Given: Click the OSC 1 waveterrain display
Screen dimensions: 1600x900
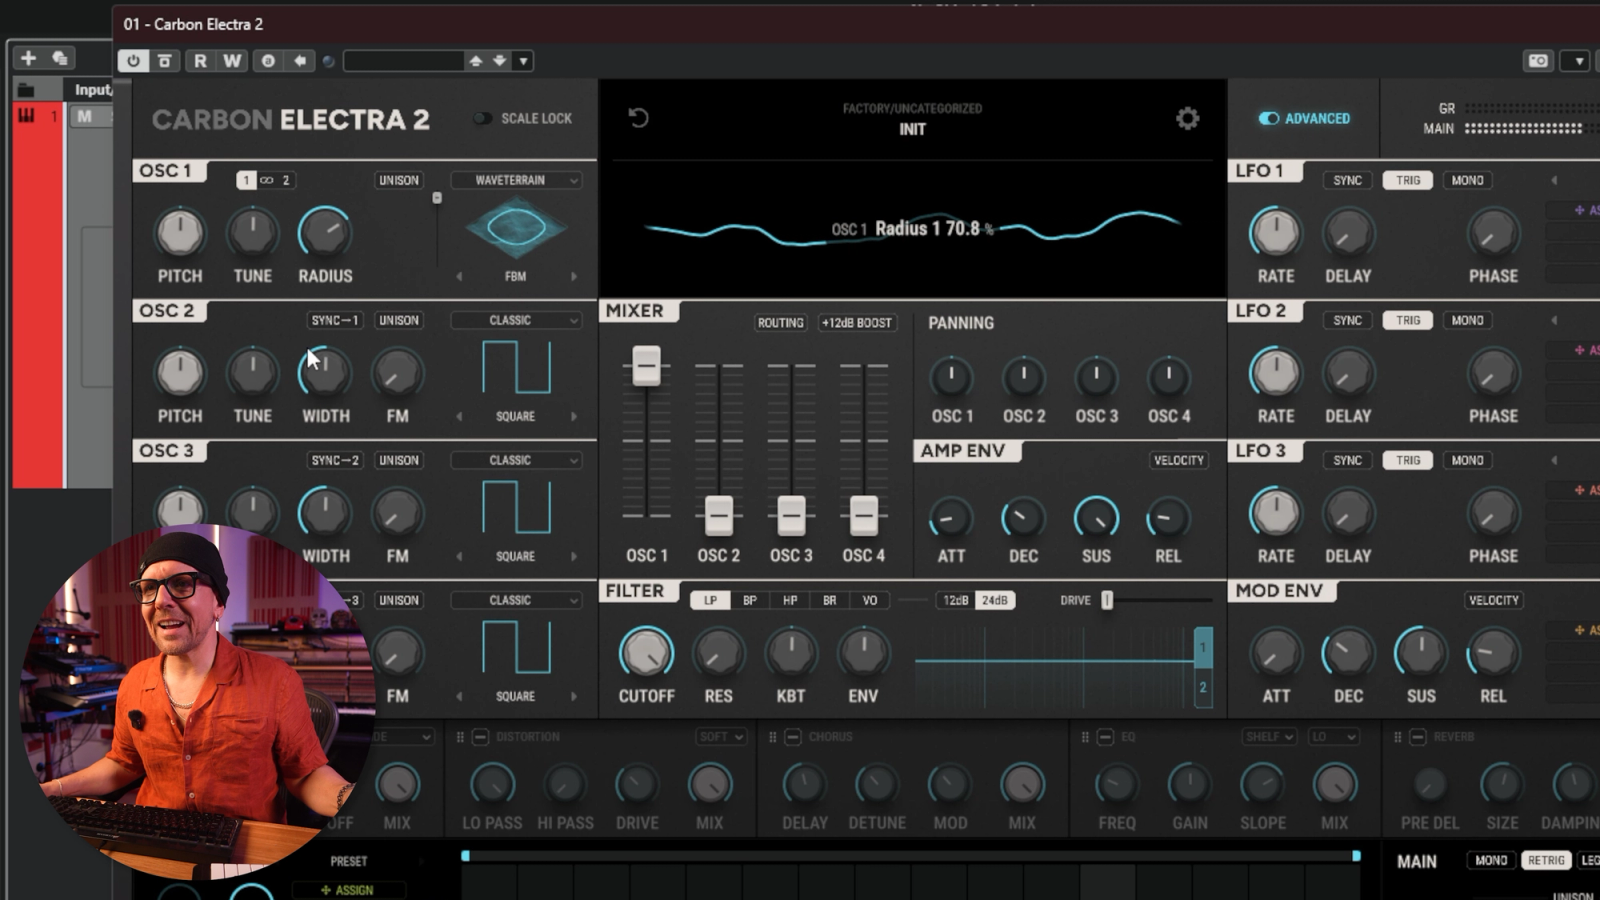Looking at the screenshot, I should tap(516, 229).
